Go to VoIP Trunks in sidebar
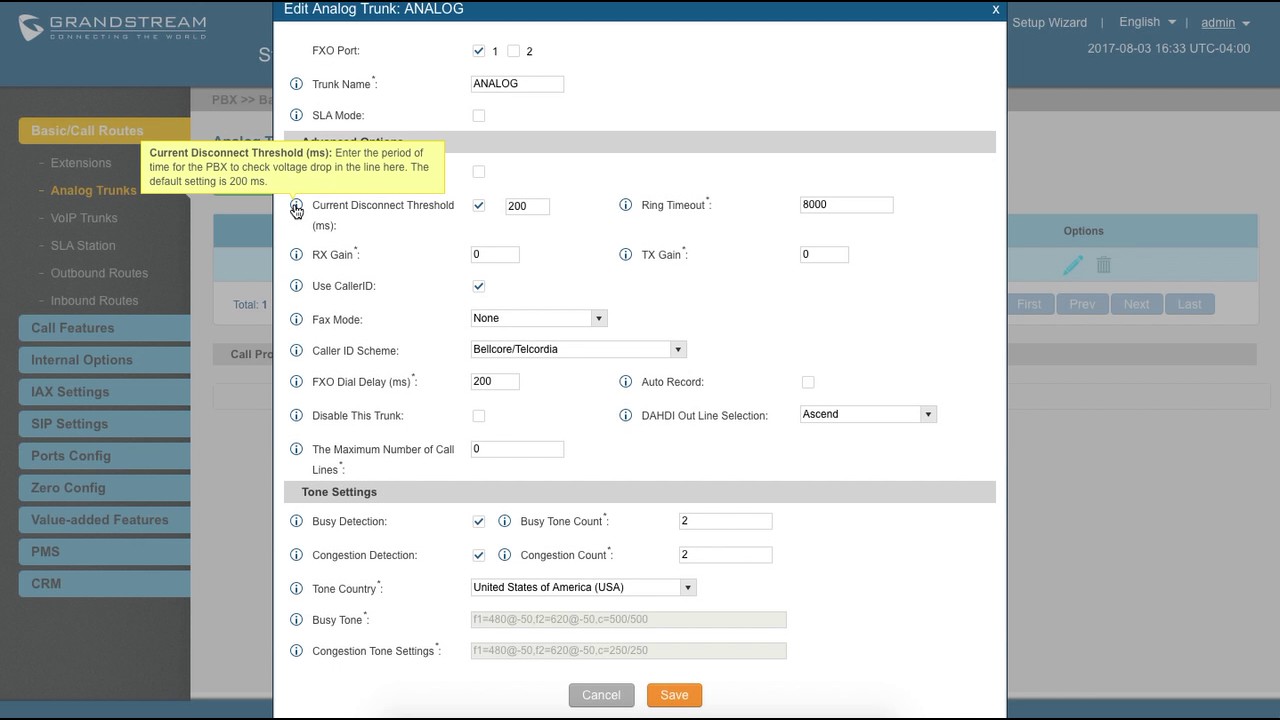This screenshot has height=720, width=1280. pos(84,218)
